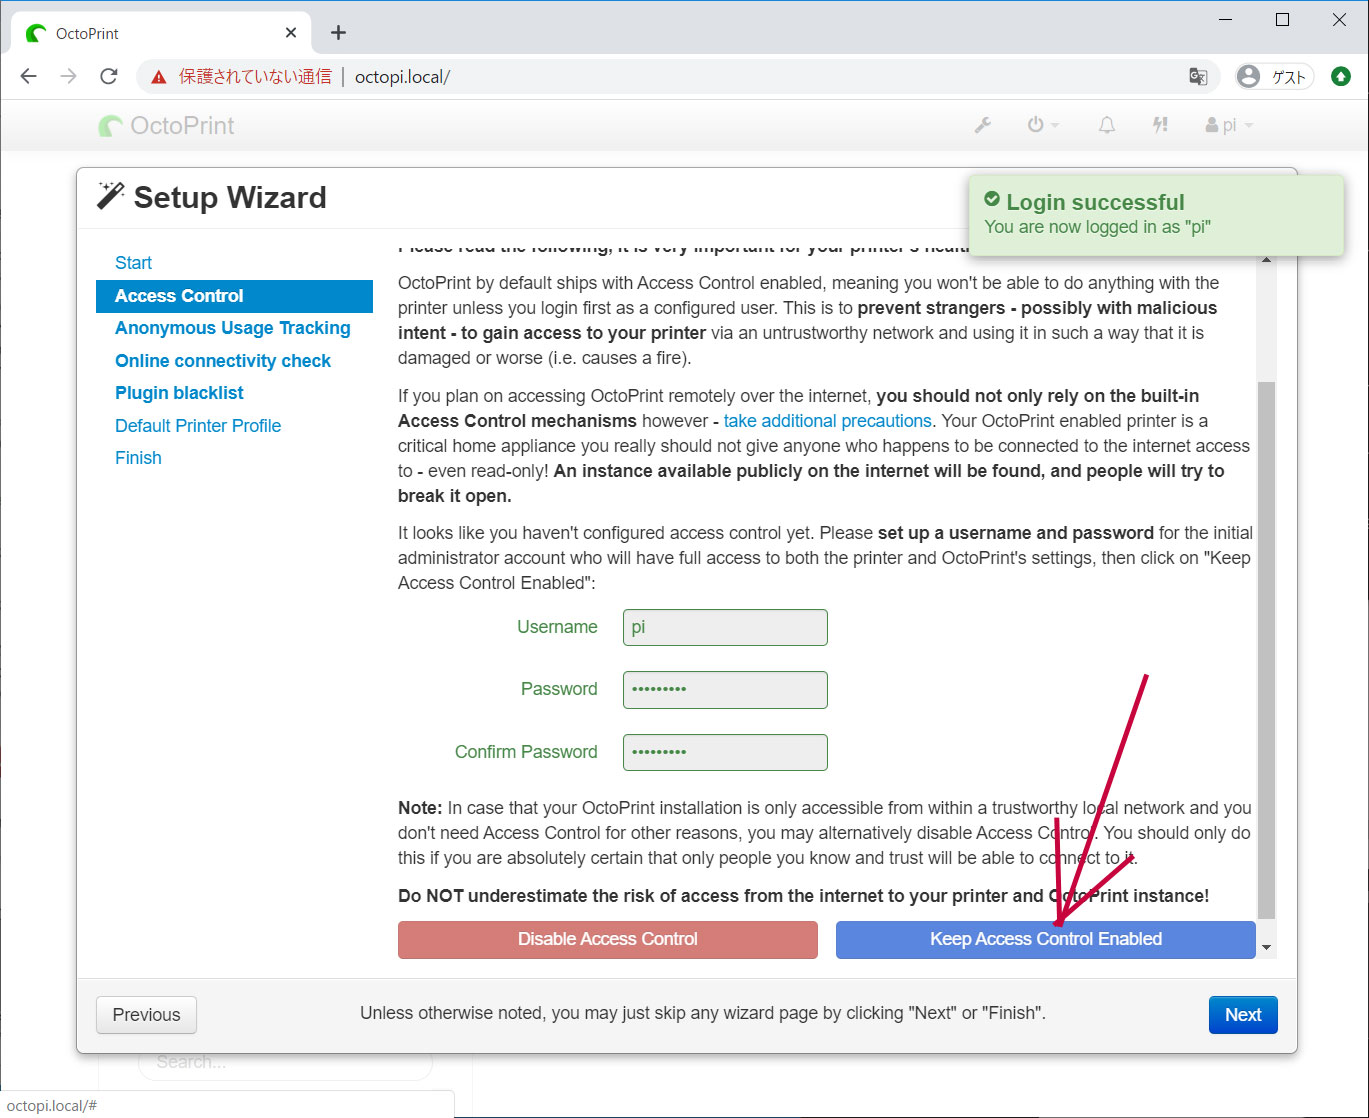This screenshot has height=1118, width=1369.
Task: Click the Previous wizard button
Action: click(146, 1015)
